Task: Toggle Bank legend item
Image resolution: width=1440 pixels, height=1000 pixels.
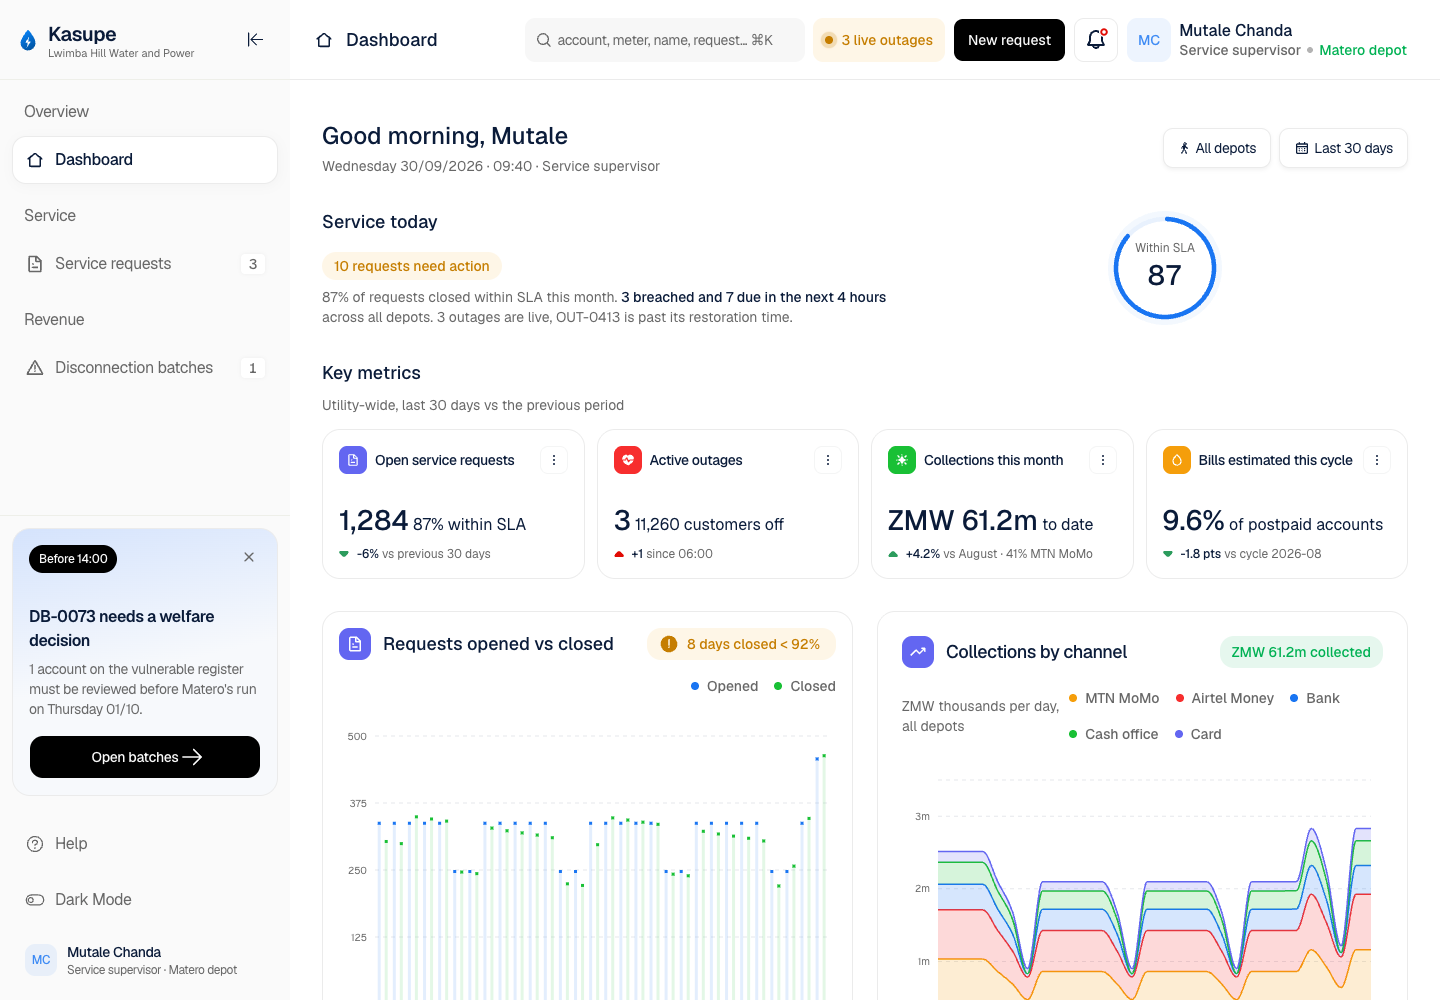Action: [1315, 698]
